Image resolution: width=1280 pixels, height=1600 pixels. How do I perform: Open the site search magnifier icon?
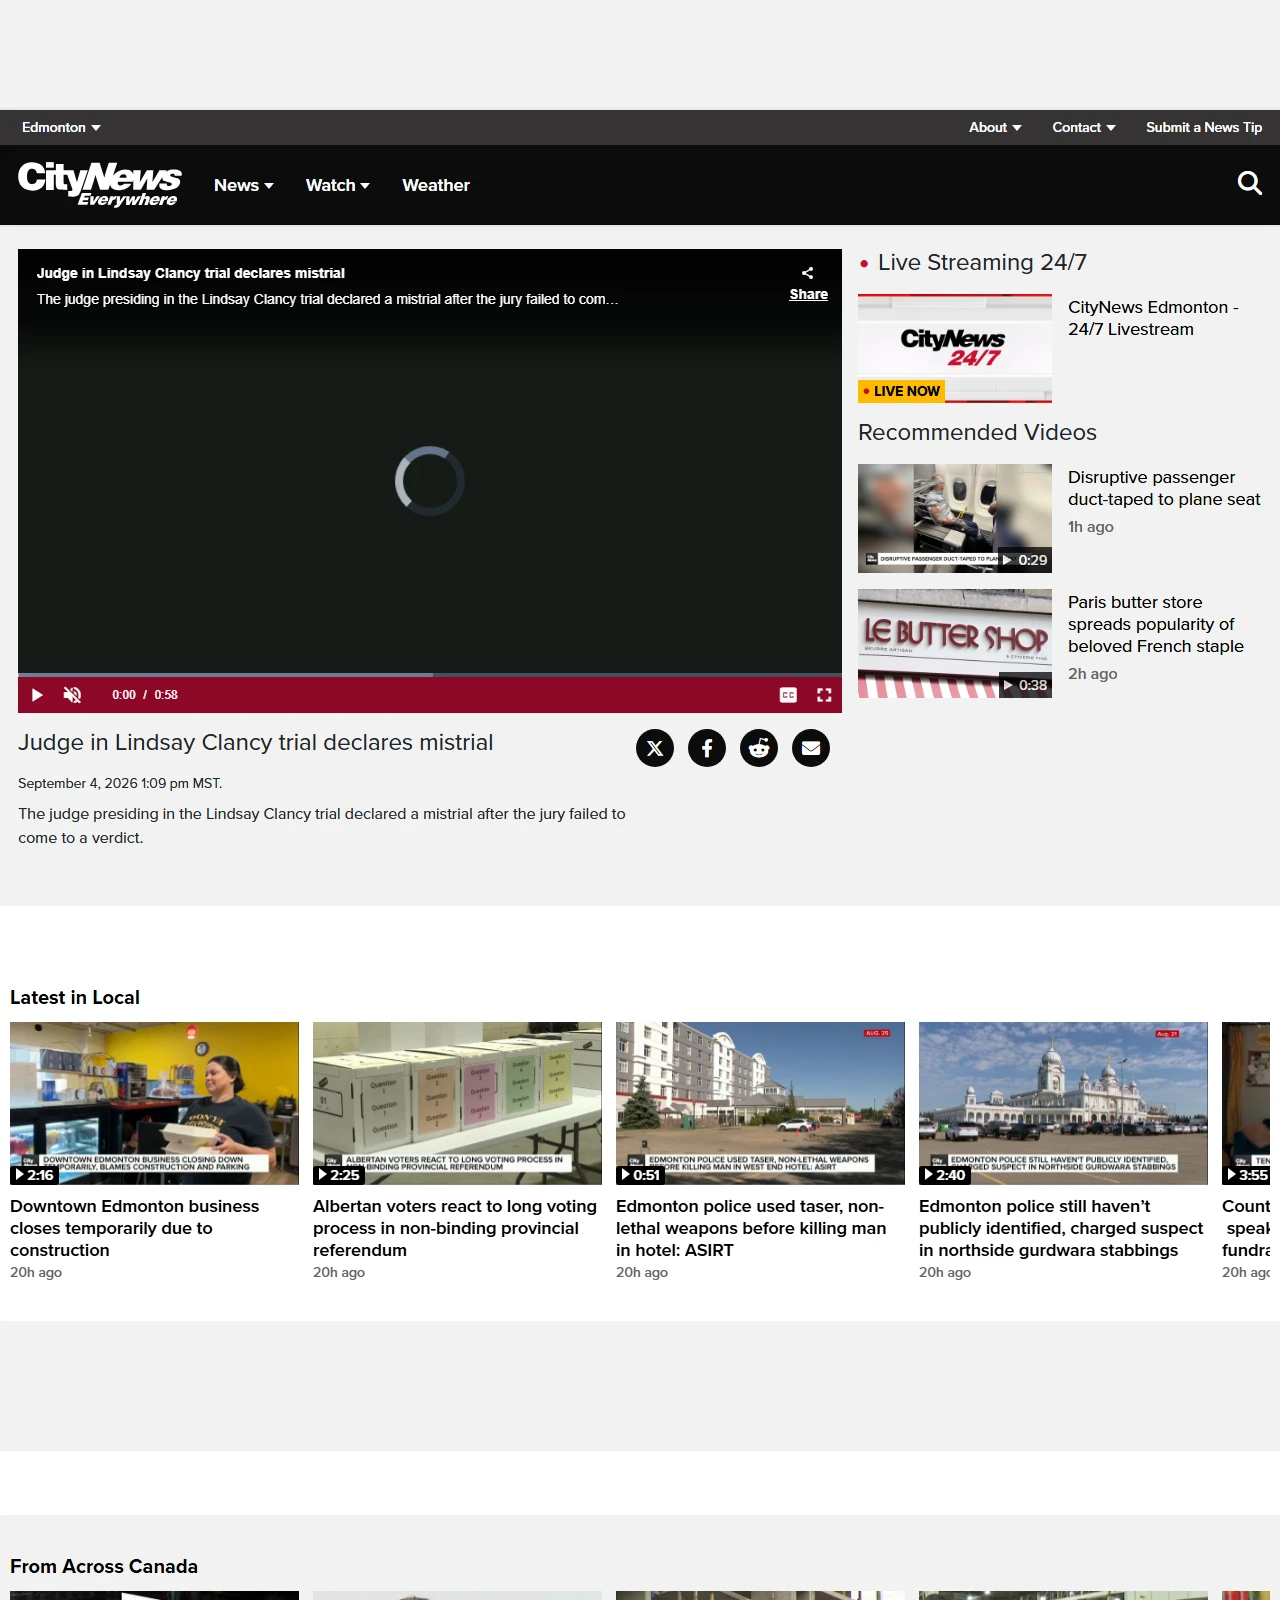[x=1249, y=184]
